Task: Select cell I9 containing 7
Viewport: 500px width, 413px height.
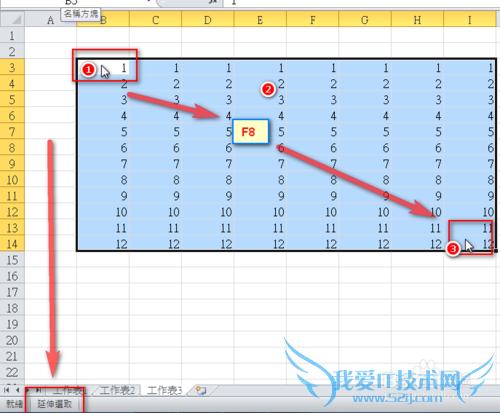Action: tap(470, 163)
